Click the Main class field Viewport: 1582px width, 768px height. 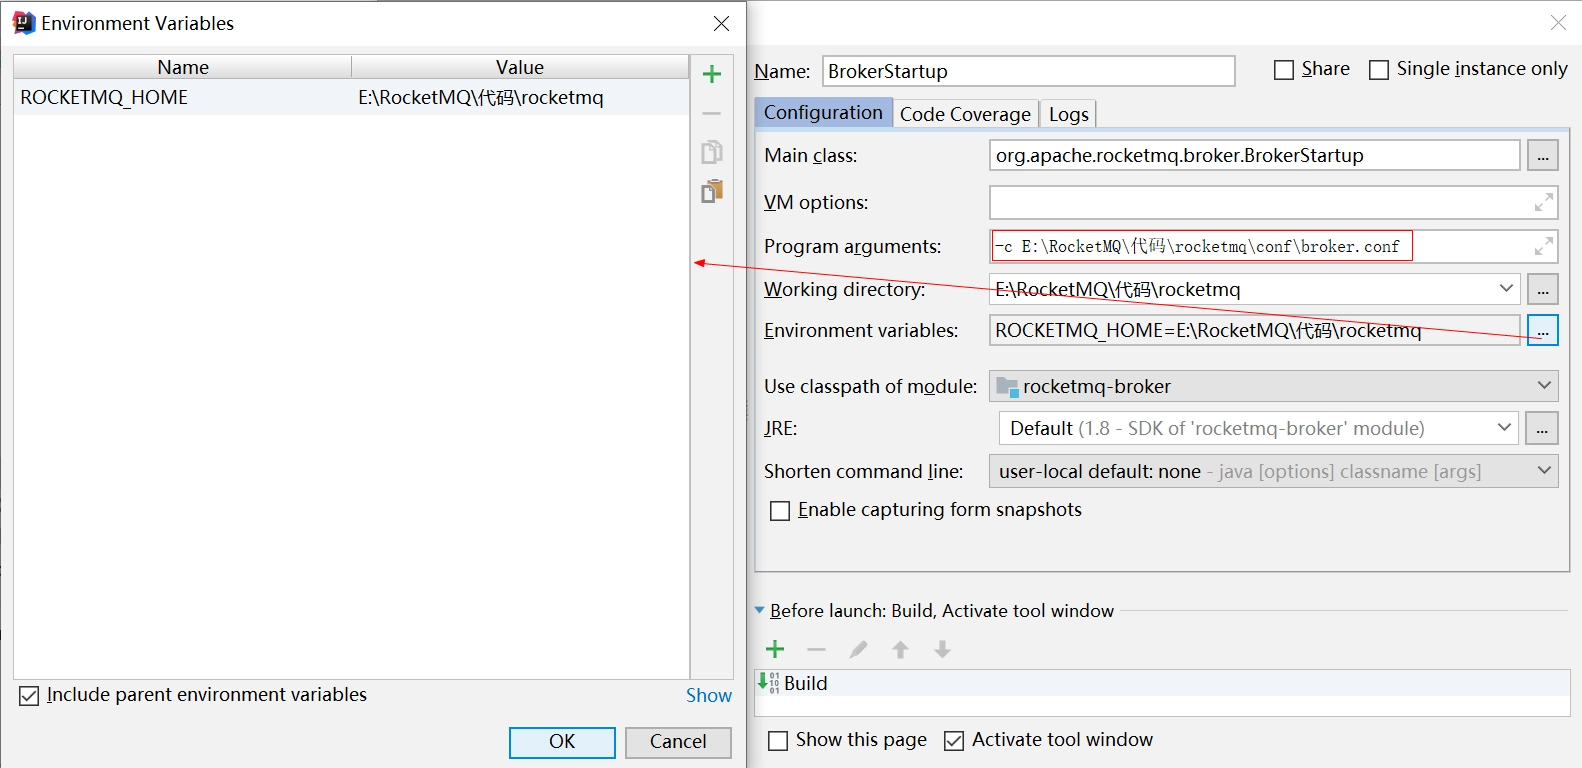tap(1255, 155)
